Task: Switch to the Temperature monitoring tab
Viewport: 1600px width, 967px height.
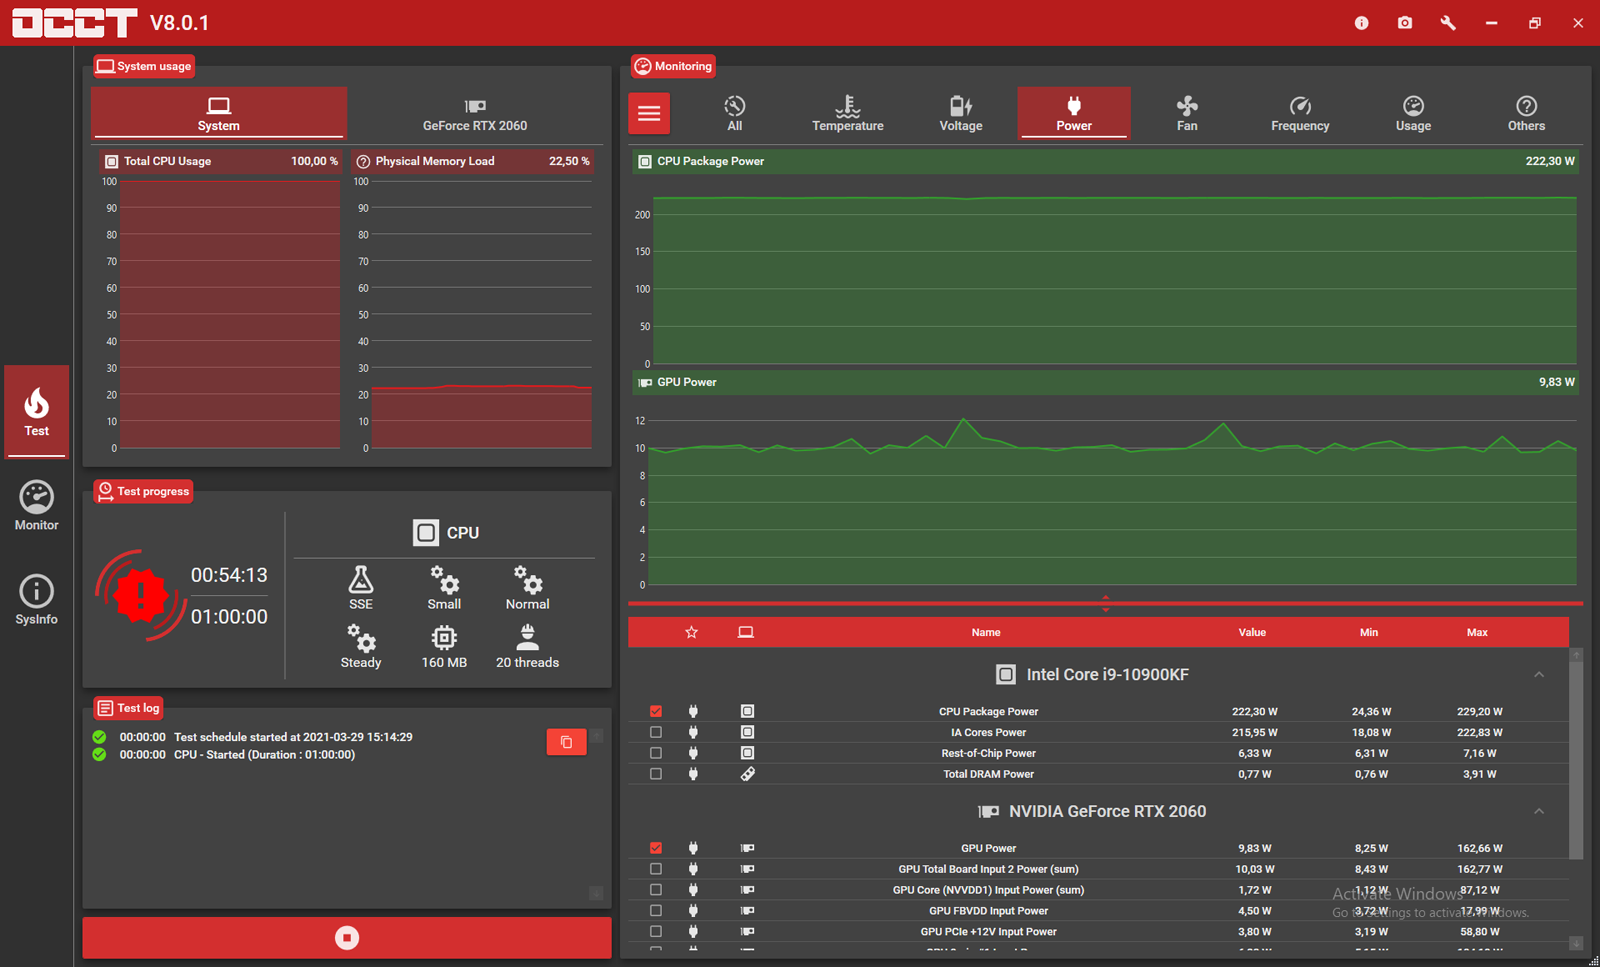Action: pos(848,113)
